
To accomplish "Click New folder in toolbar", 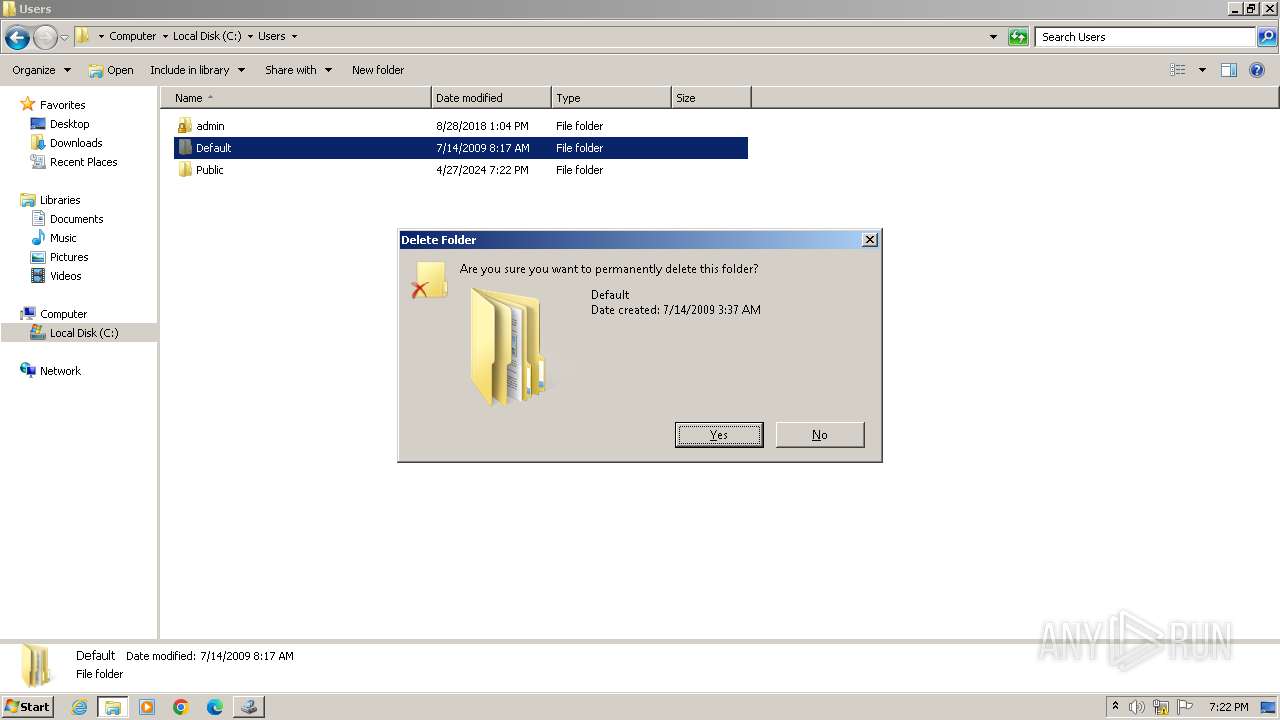I will [x=378, y=70].
